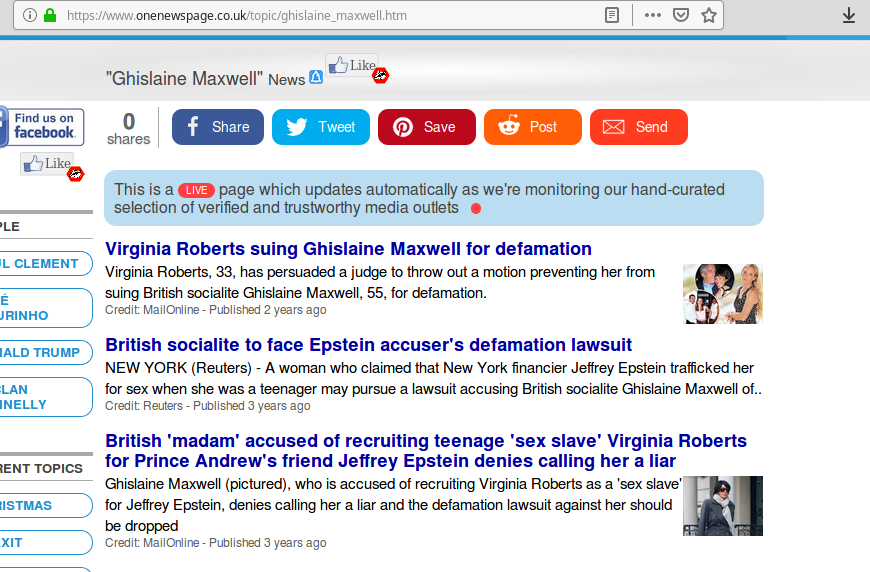Click "Credit: Reuters - Published 3 years ago"
Viewport: 870px width, 572px height.
point(208,406)
